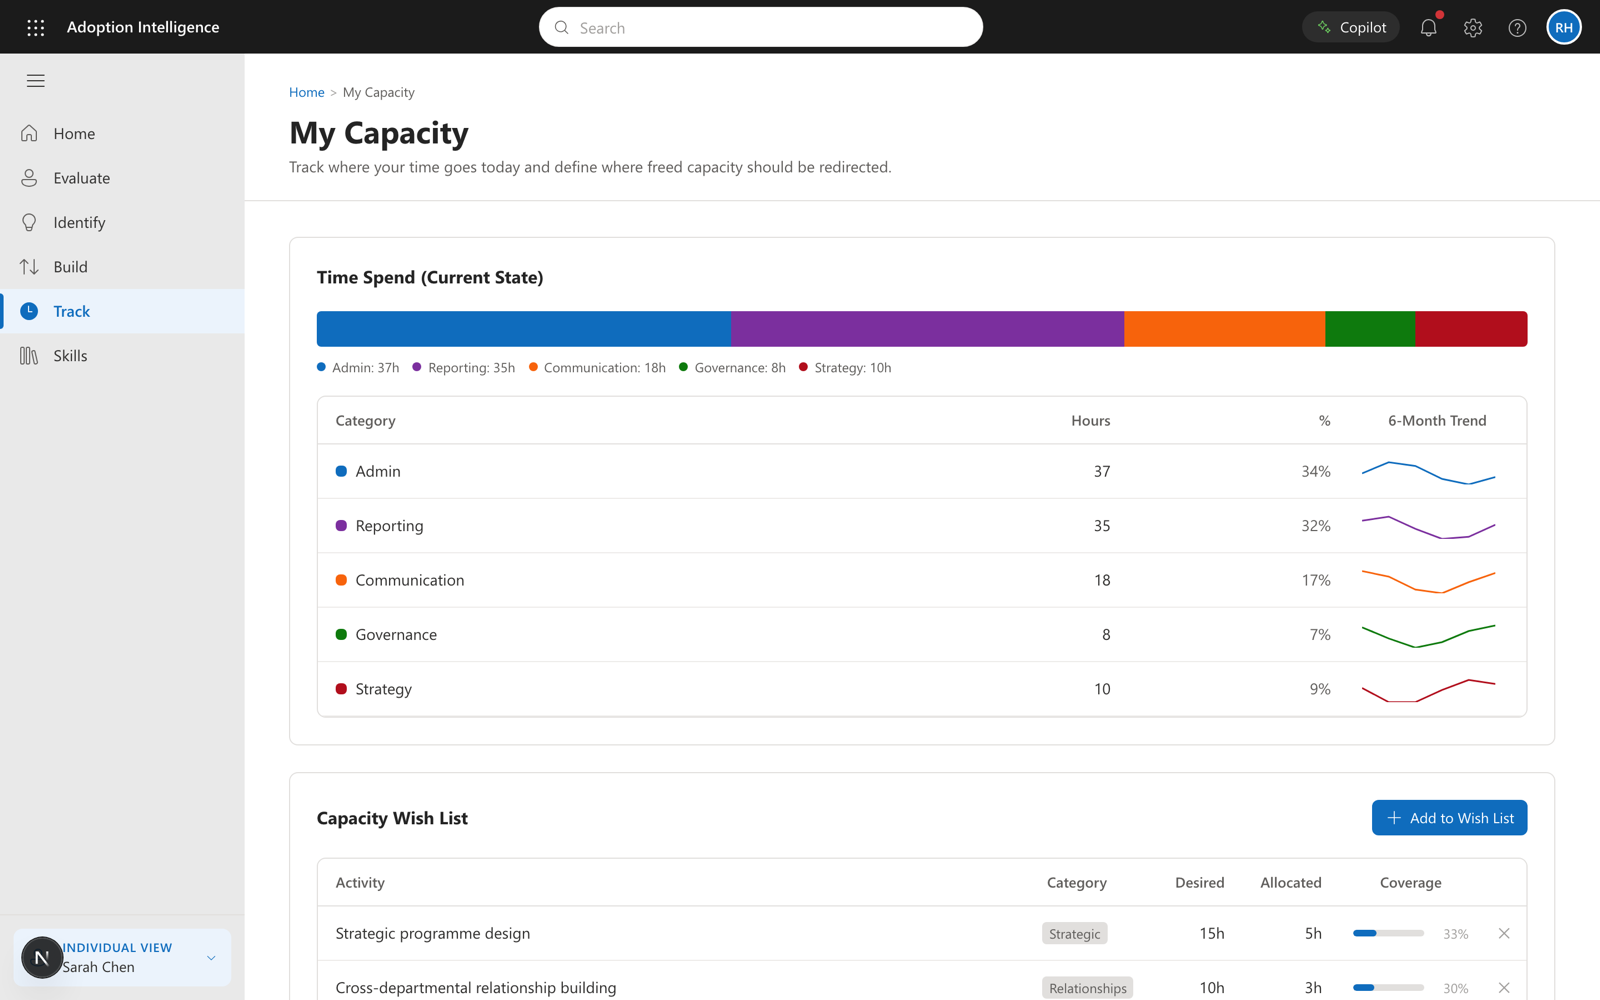Remove Strategic programme design row
Image resolution: width=1600 pixels, height=1000 pixels.
click(x=1504, y=933)
